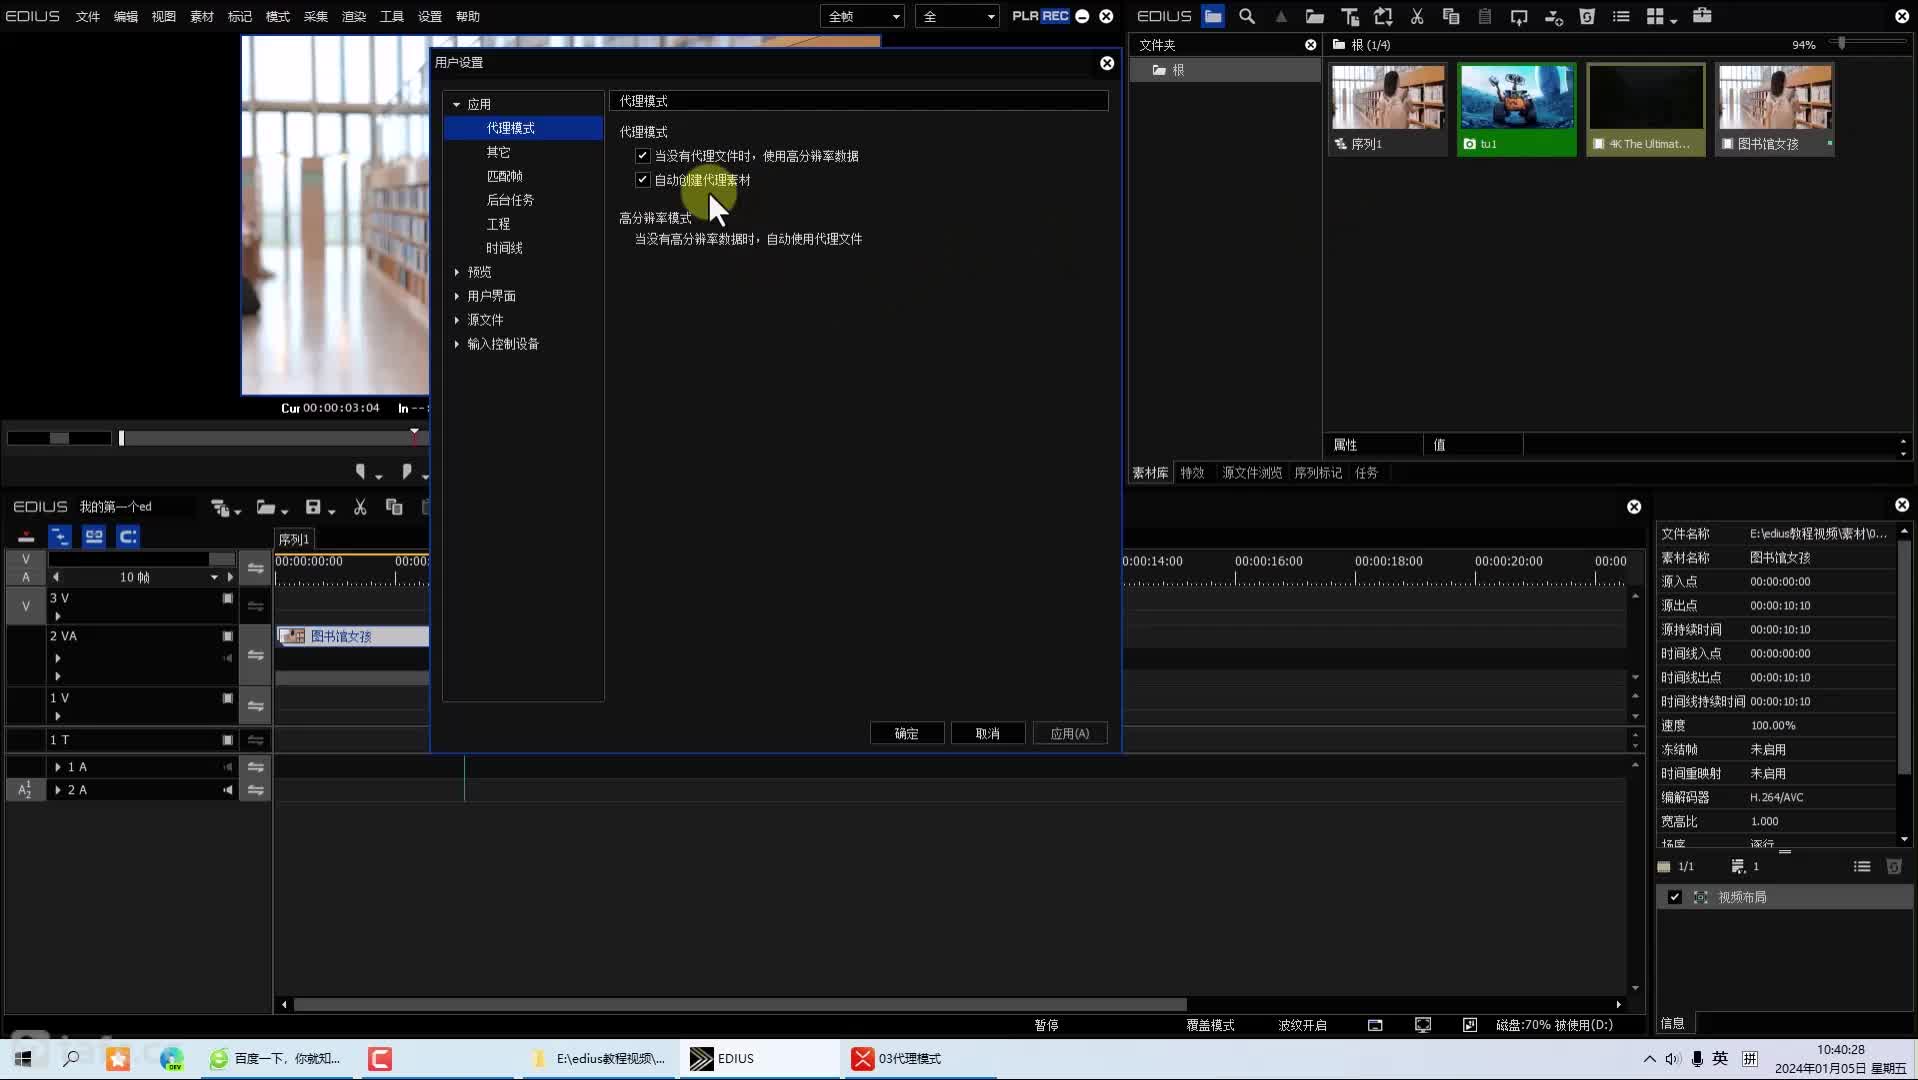Open the title creation icon in bin
The width and height of the screenshot is (1918, 1080).
tap(1350, 16)
